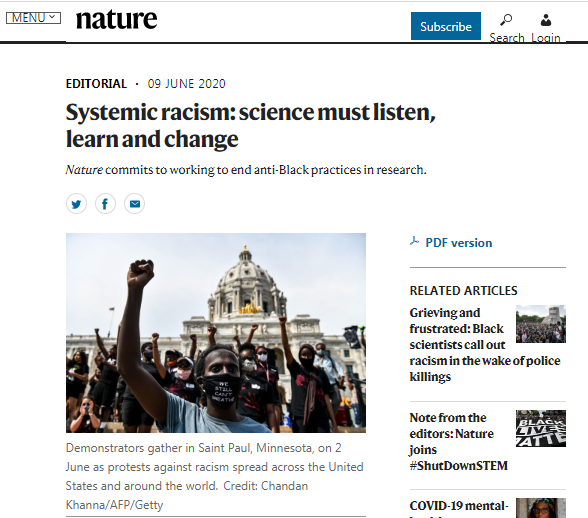Share article via Twitter icon

click(76, 204)
